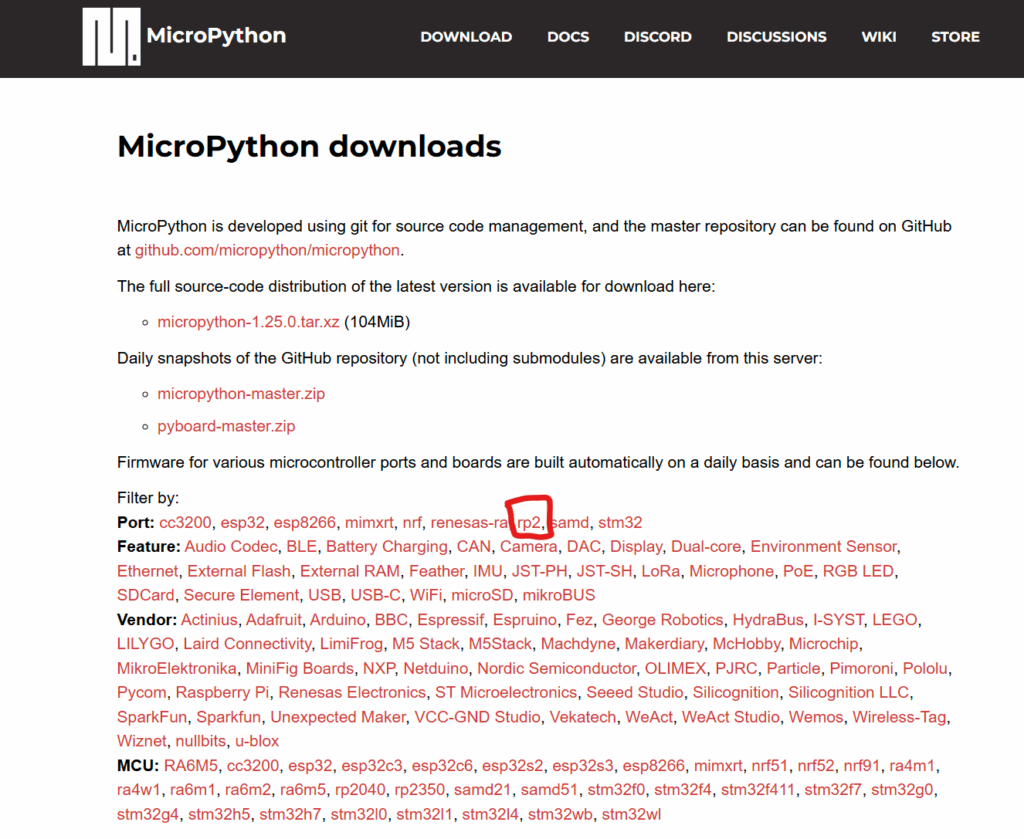Filter by MCU rp2040
This screenshot has height=839, width=1024.
pos(360,790)
